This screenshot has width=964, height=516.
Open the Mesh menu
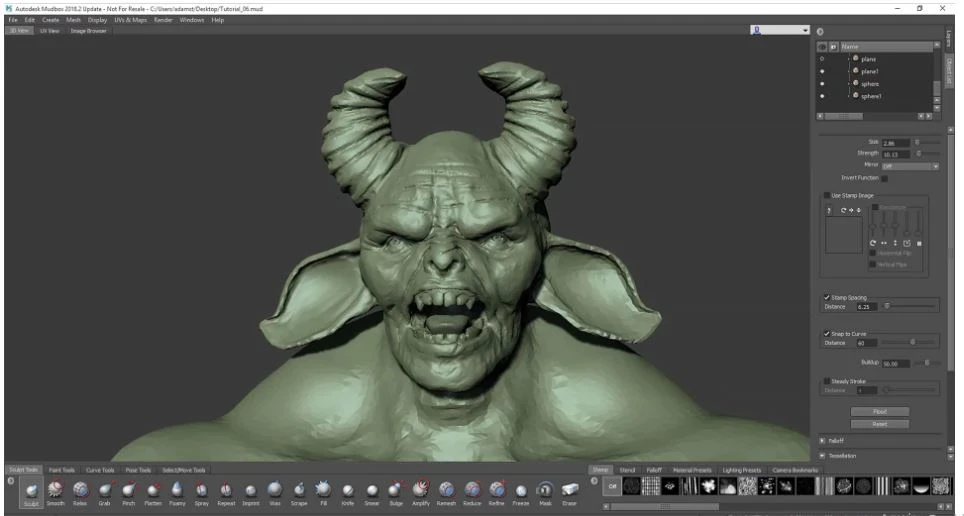[73, 20]
